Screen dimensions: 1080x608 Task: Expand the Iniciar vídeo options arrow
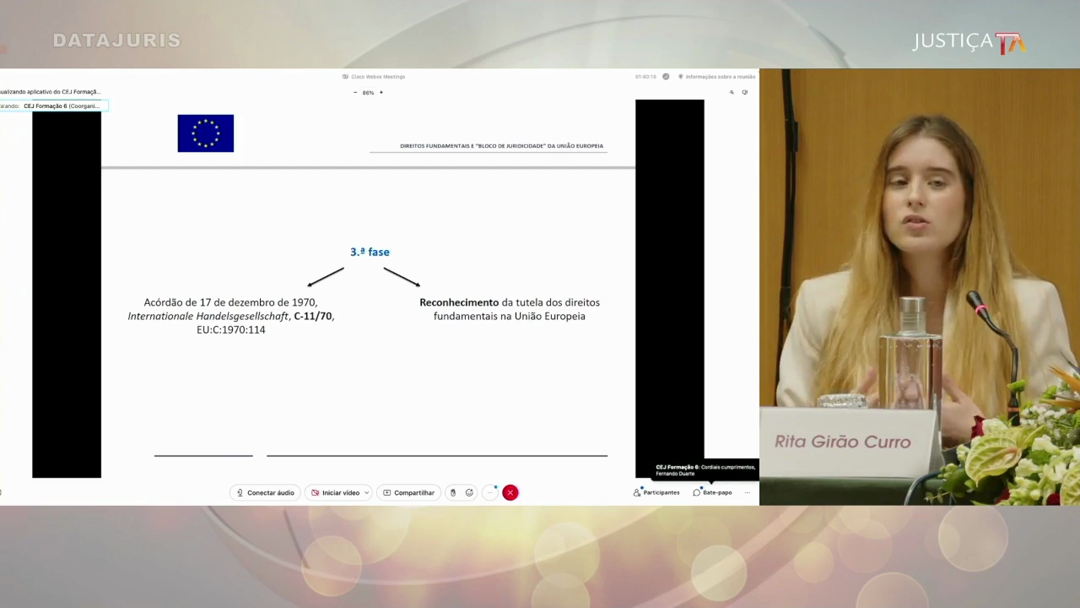(367, 493)
